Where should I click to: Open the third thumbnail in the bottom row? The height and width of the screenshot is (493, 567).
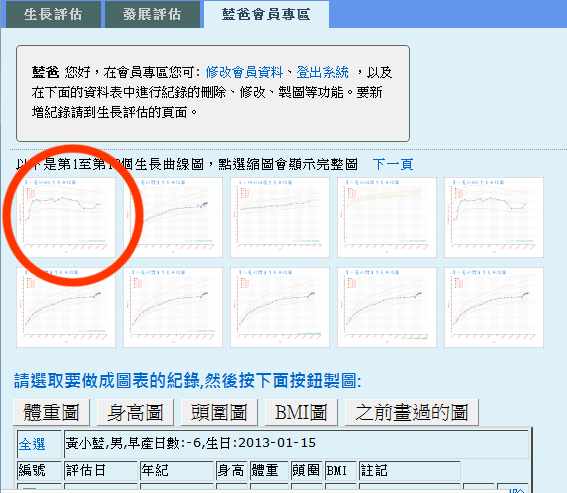coord(280,307)
